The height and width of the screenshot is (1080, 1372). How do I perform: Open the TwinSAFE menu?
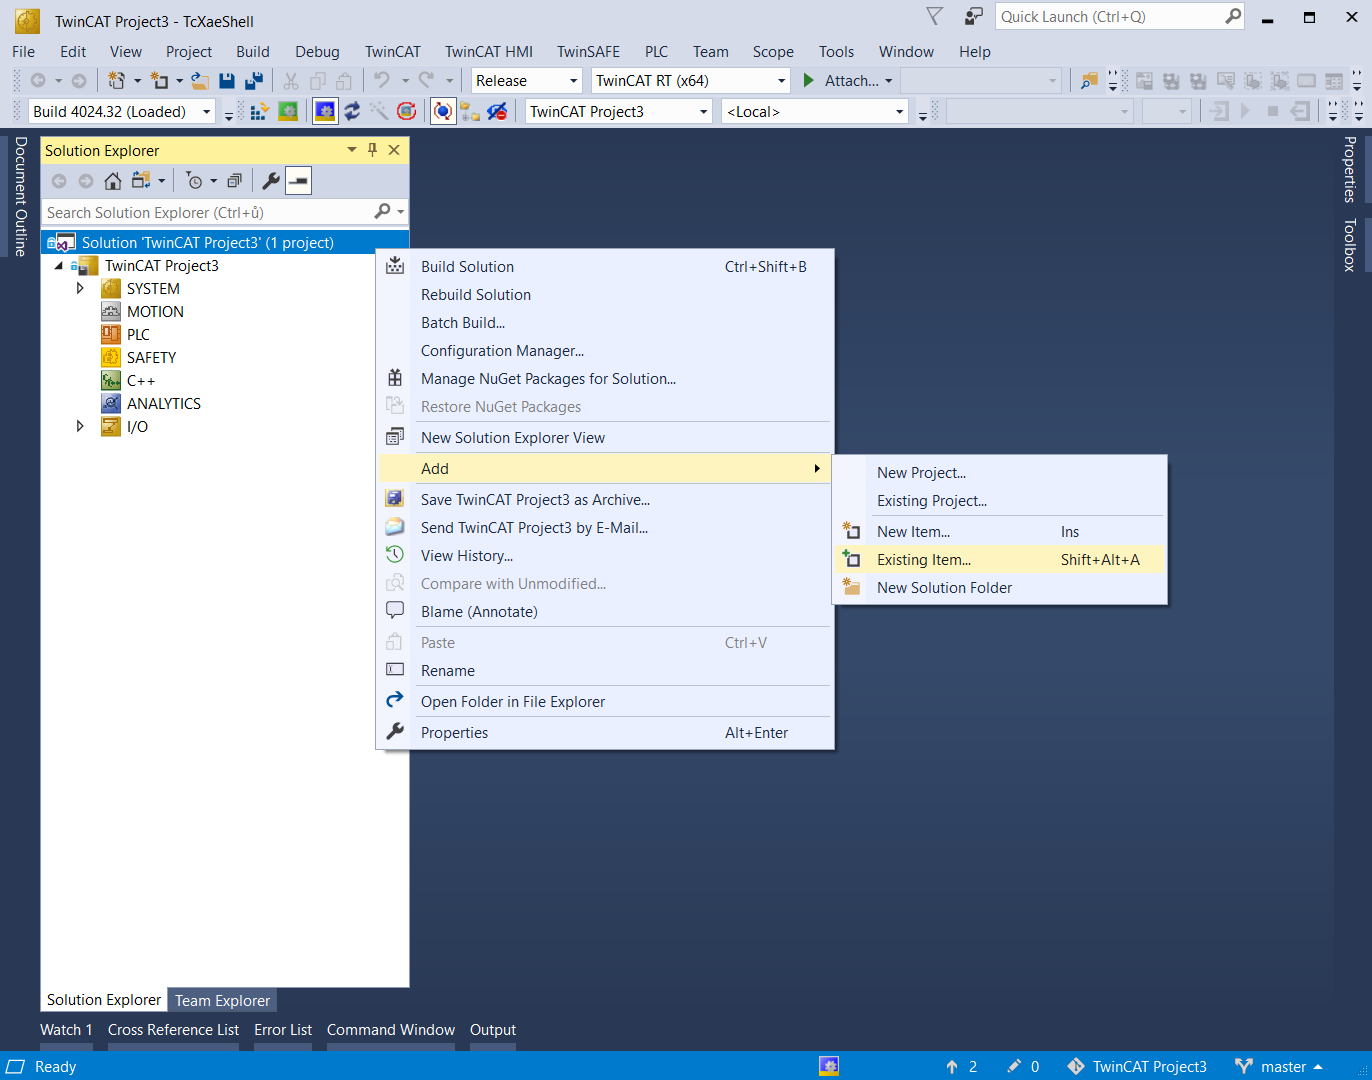tap(588, 52)
